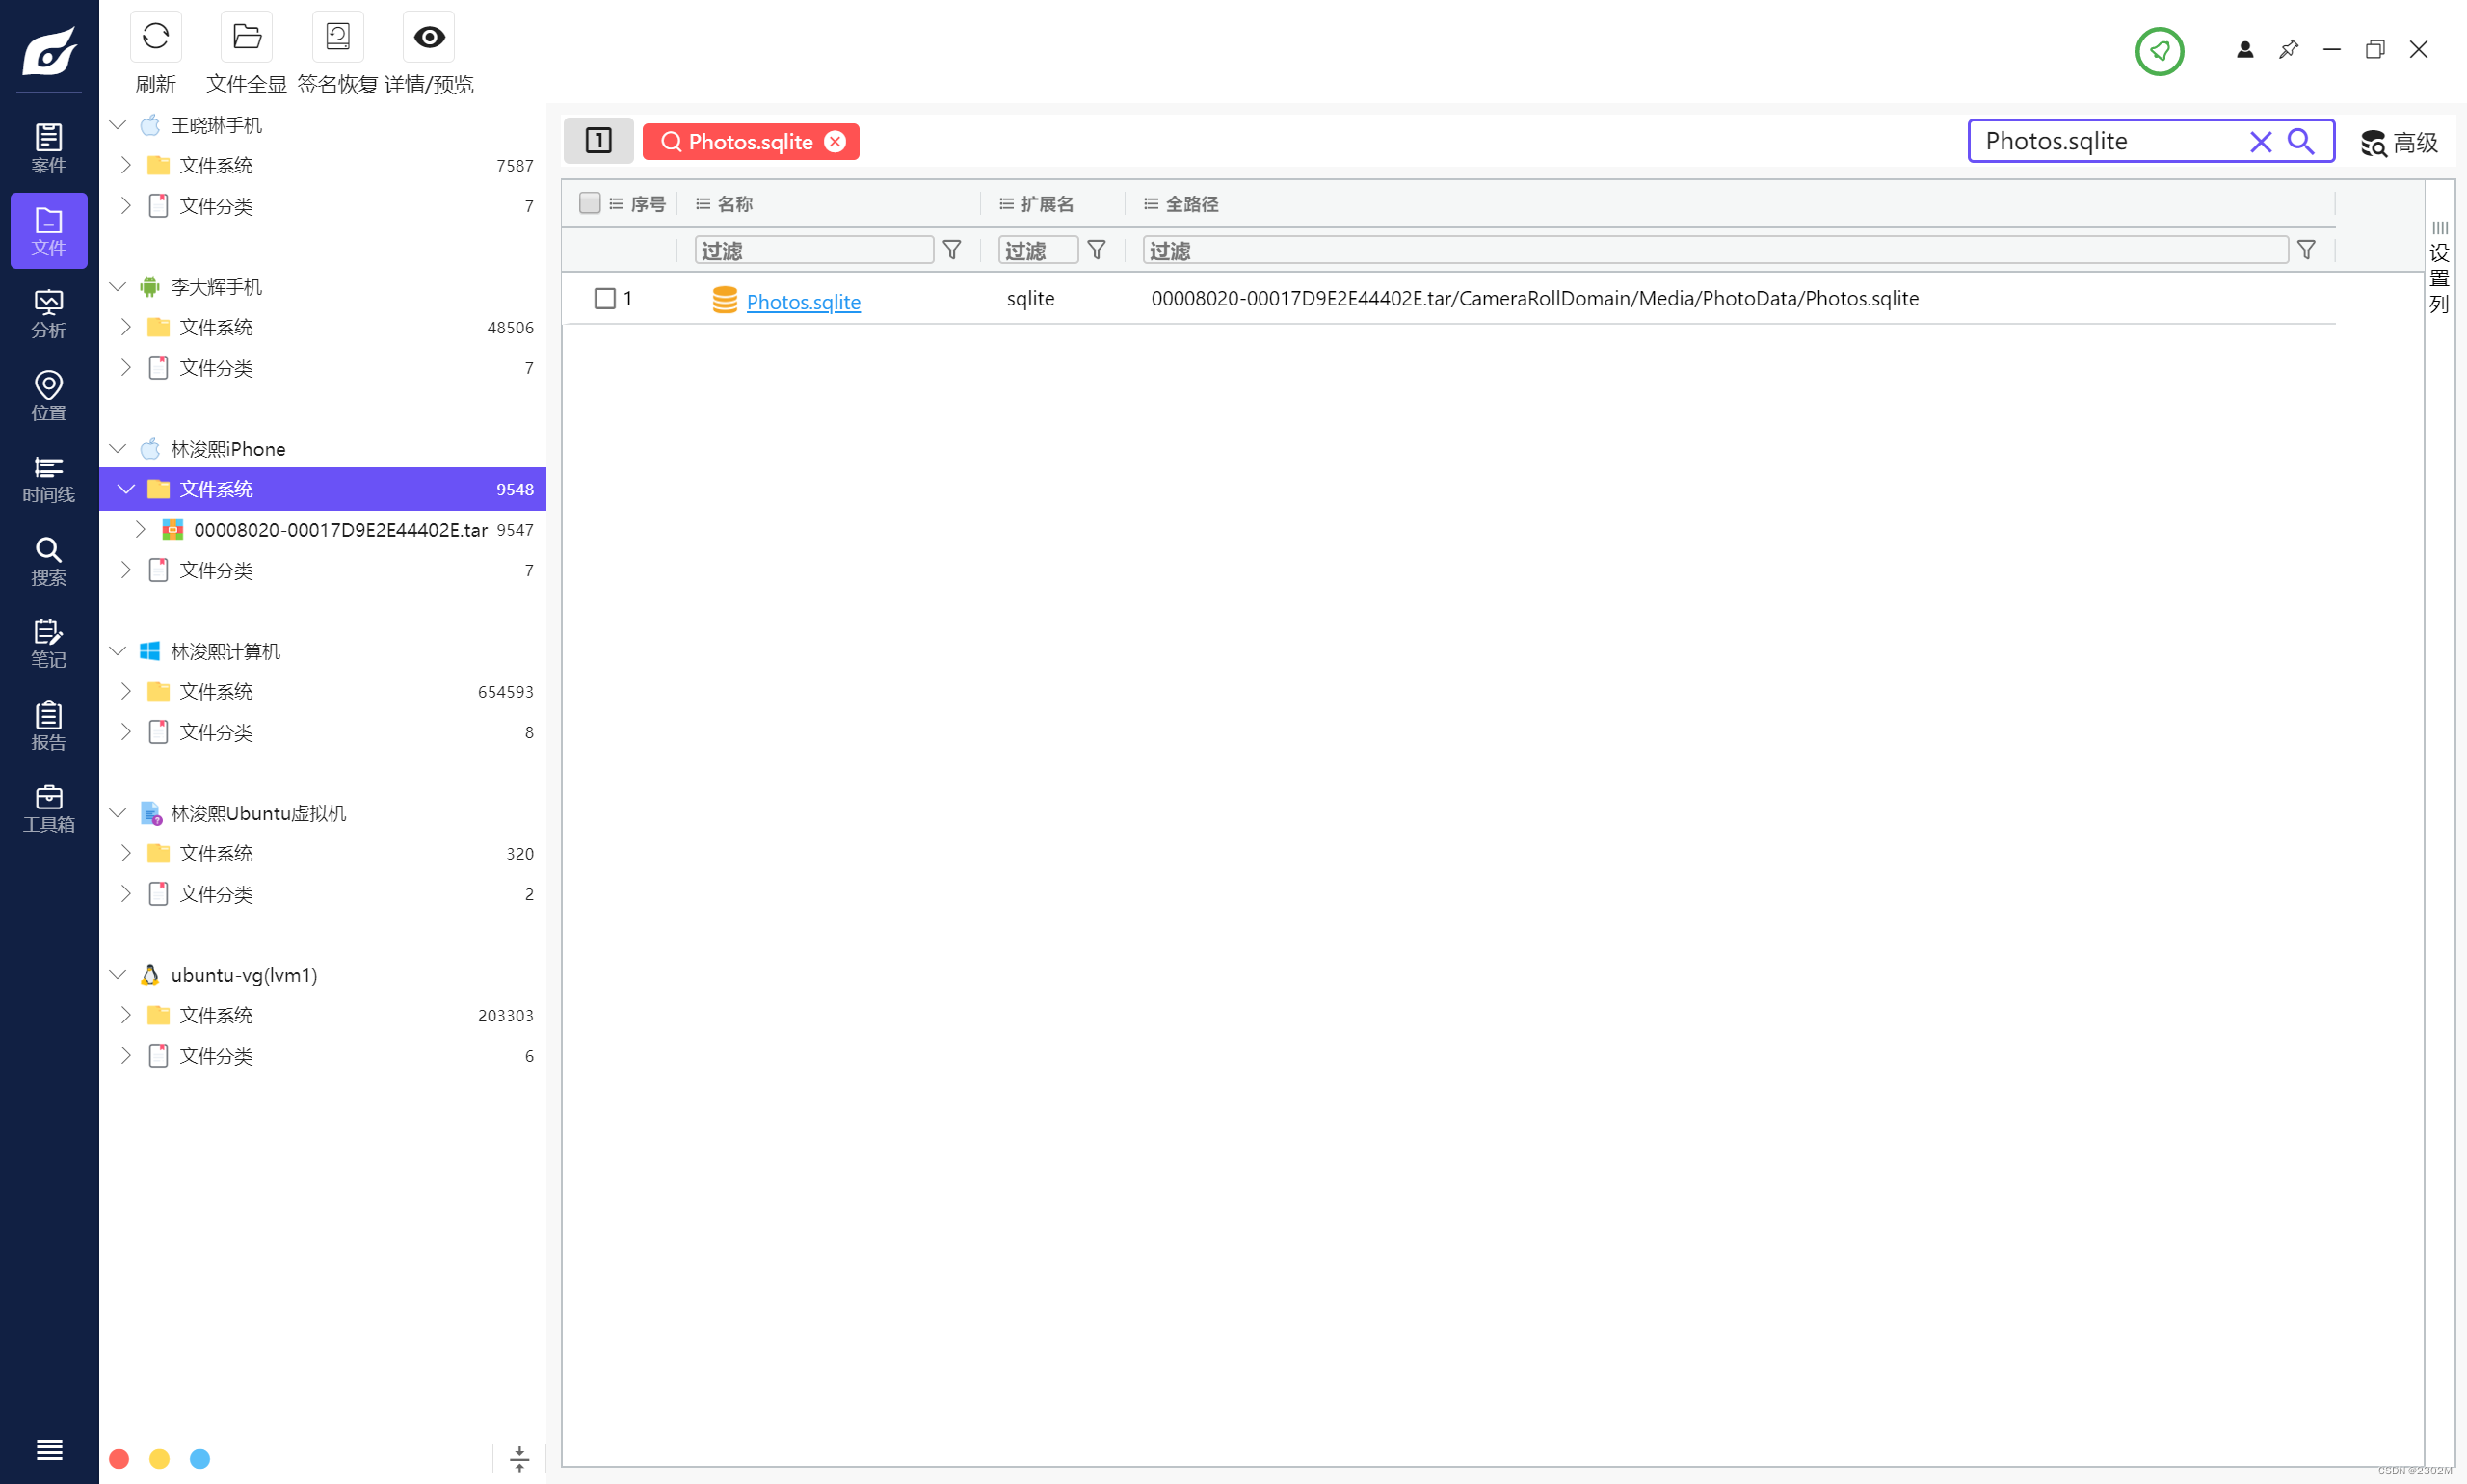Close the Photos.sqlite search tag
2467x1484 pixels.
[835, 142]
